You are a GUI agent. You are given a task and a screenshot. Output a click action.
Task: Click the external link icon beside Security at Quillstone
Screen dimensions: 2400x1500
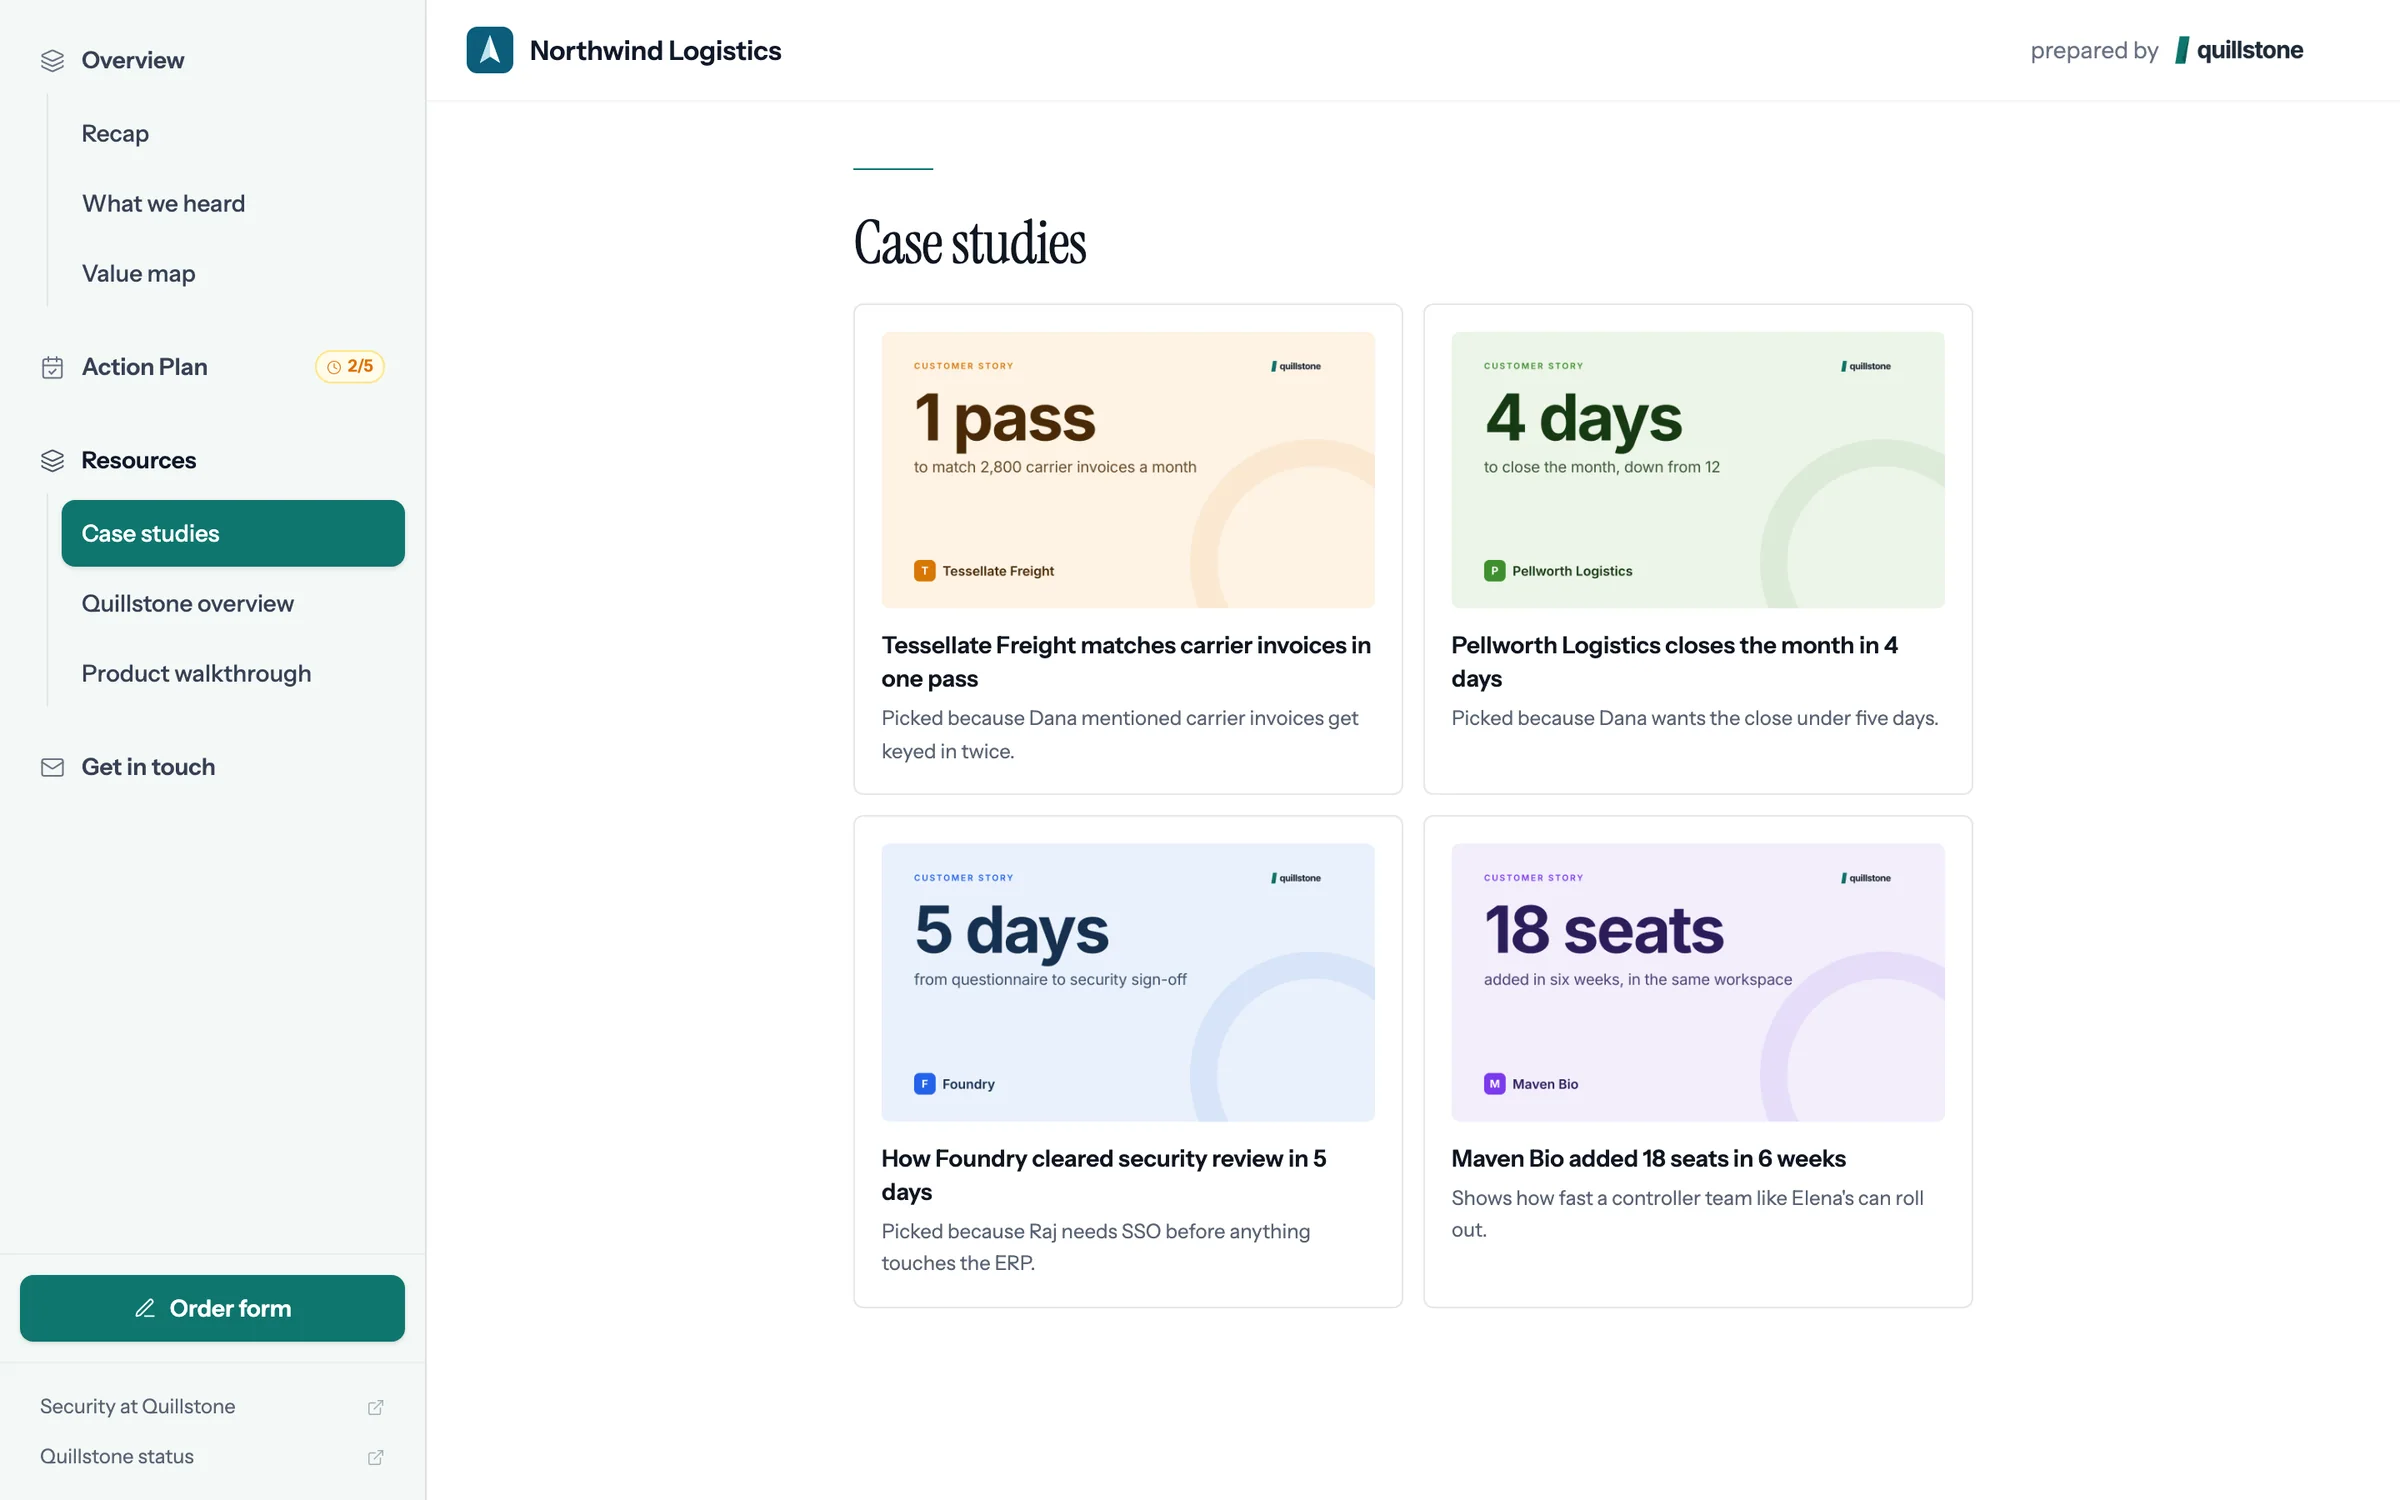tap(376, 1407)
